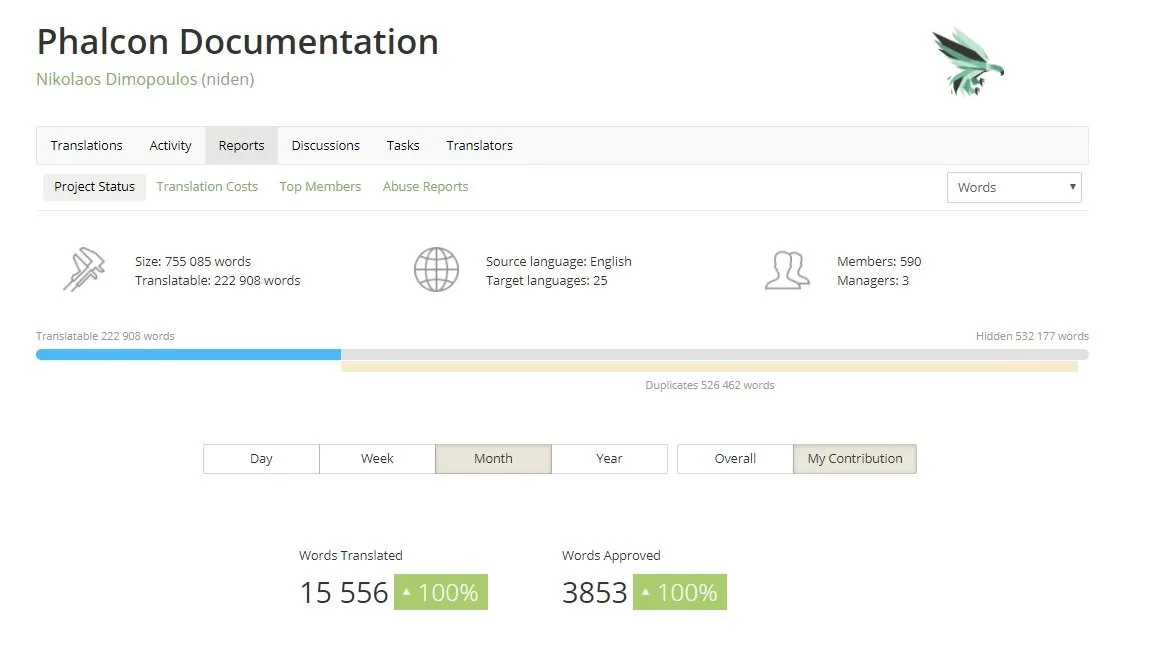The image size is (1166, 645).
Task: Open the Words unit dropdown
Action: pyautogui.click(x=1014, y=187)
